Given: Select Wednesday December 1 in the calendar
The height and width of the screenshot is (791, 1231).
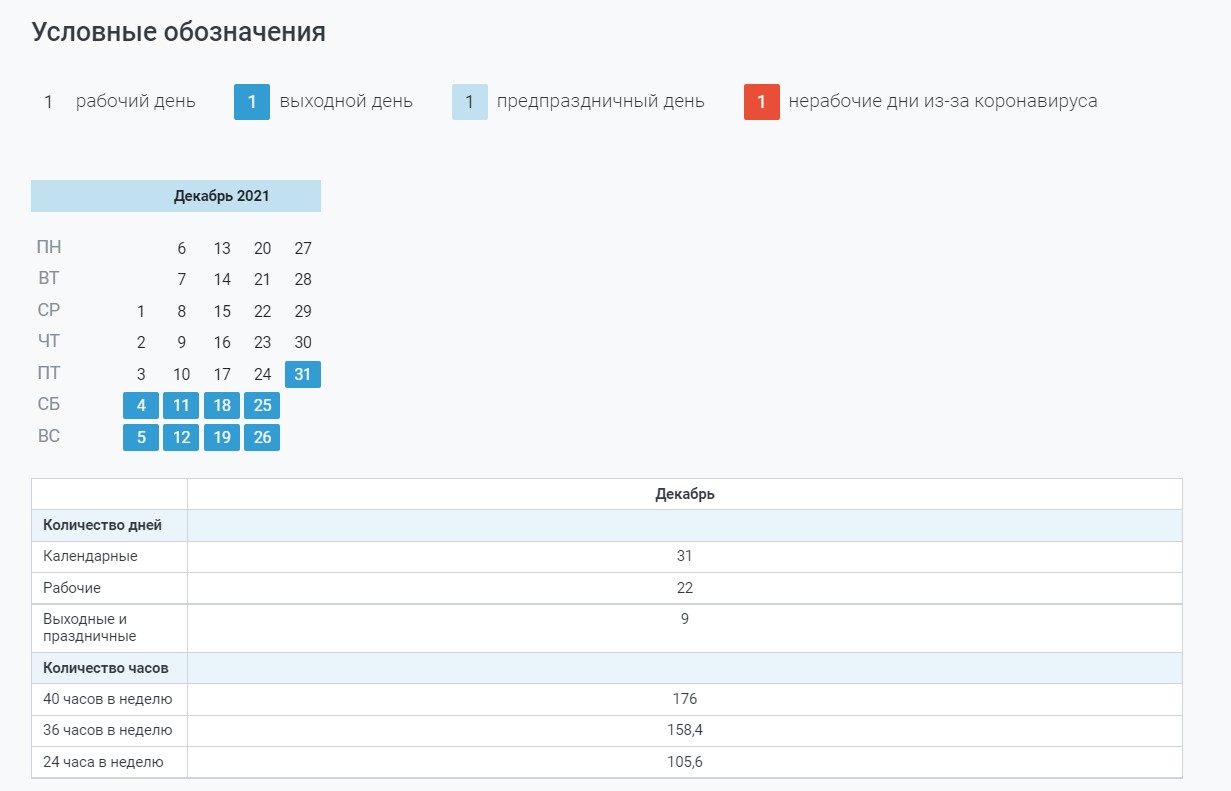Looking at the screenshot, I should pyautogui.click(x=141, y=311).
